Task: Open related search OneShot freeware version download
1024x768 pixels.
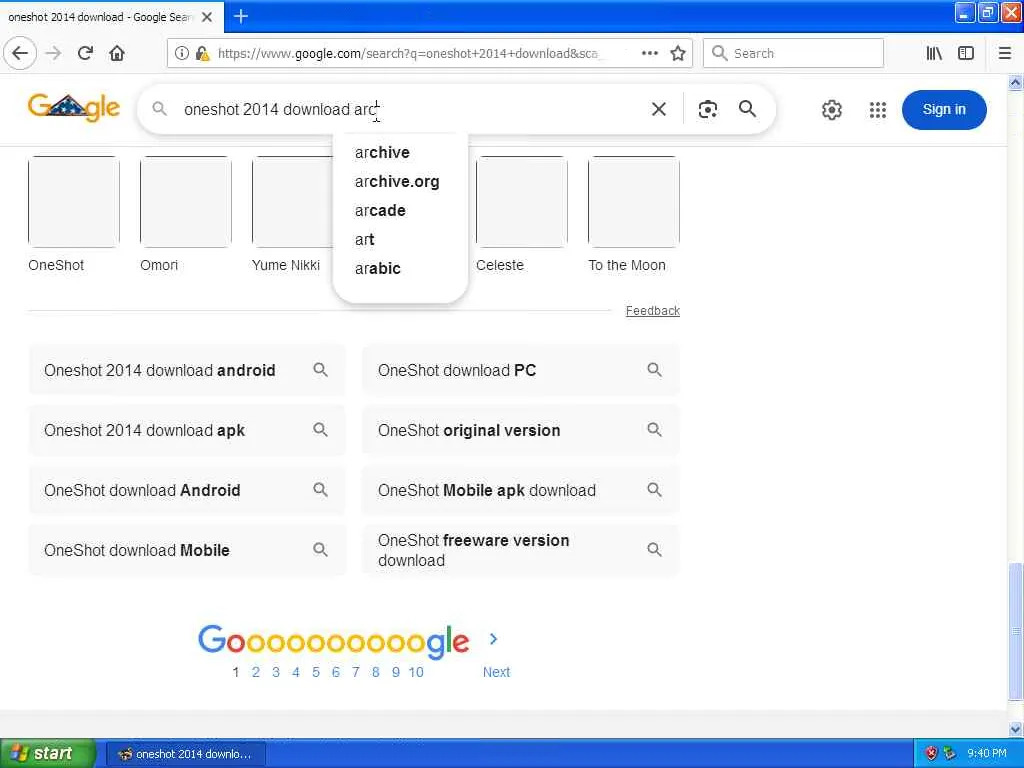Action: point(520,550)
